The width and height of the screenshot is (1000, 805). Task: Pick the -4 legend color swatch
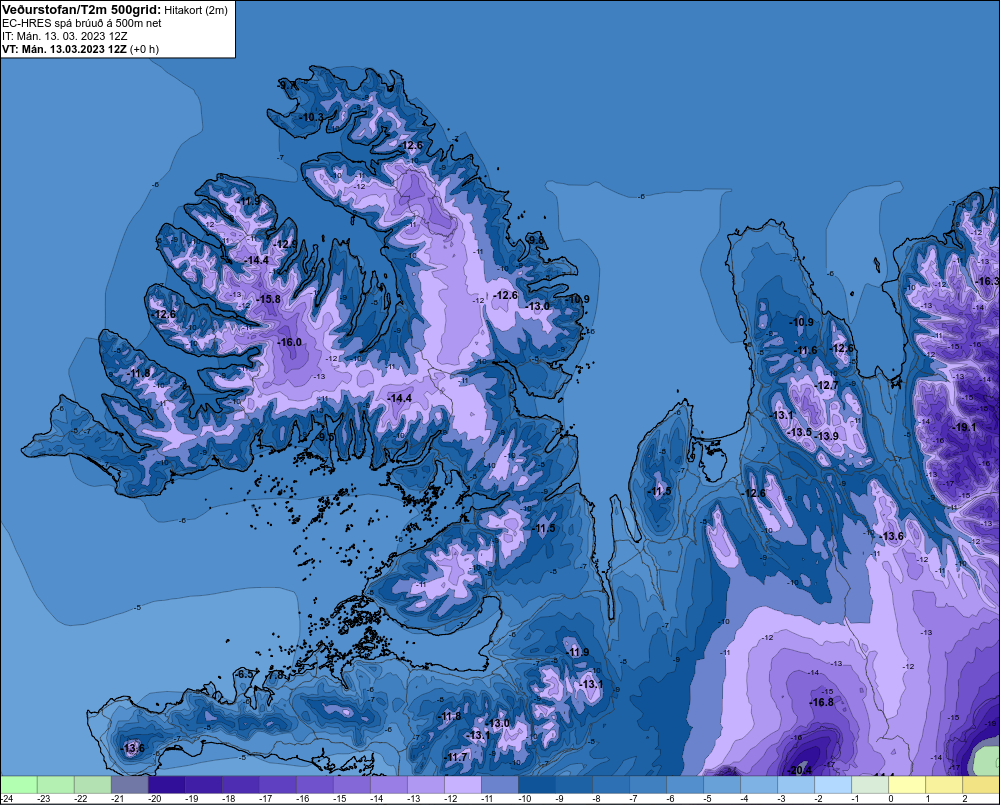tap(759, 784)
